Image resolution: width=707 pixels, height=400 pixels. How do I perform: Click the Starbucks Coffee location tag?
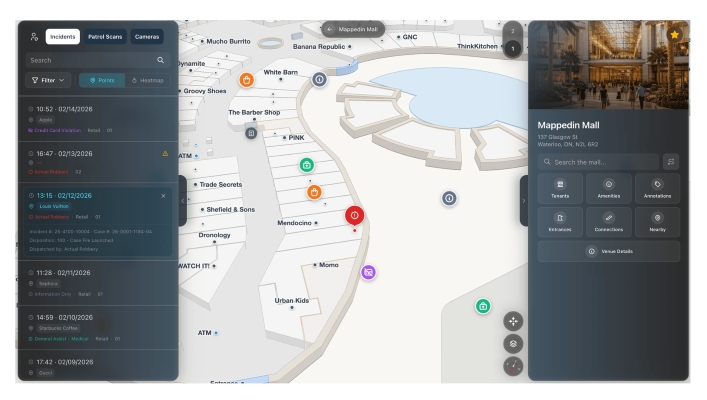(x=58, y=328)
